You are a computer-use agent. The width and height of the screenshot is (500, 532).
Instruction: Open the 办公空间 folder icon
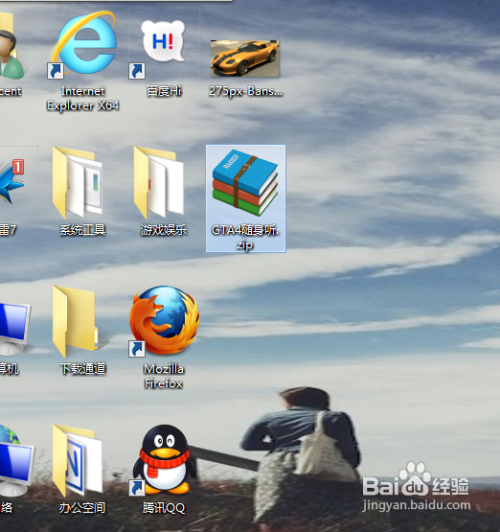pyautogui.click(x=77, y=460)
